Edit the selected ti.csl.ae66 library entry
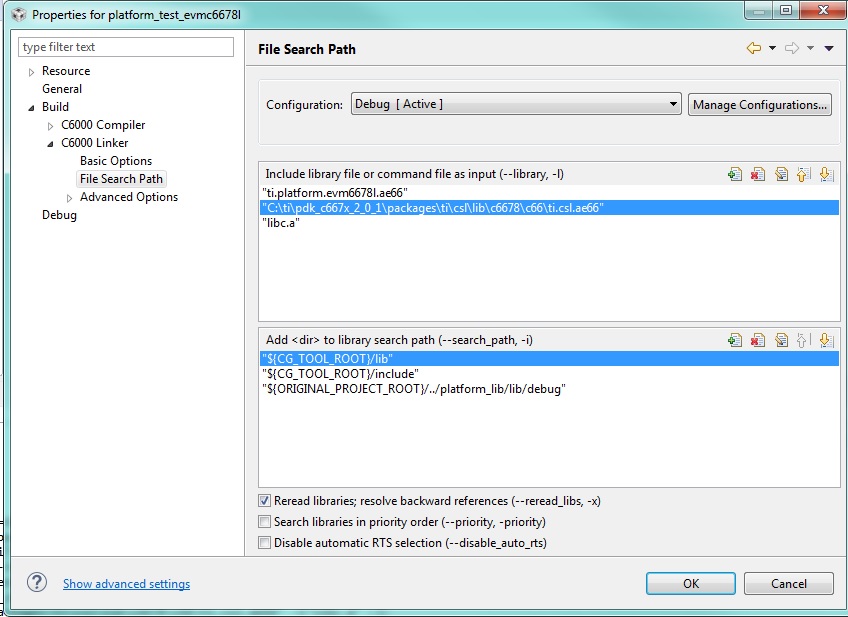Image resolution: width=848 pixels, height=617 pixels. [x=782, y=174]
